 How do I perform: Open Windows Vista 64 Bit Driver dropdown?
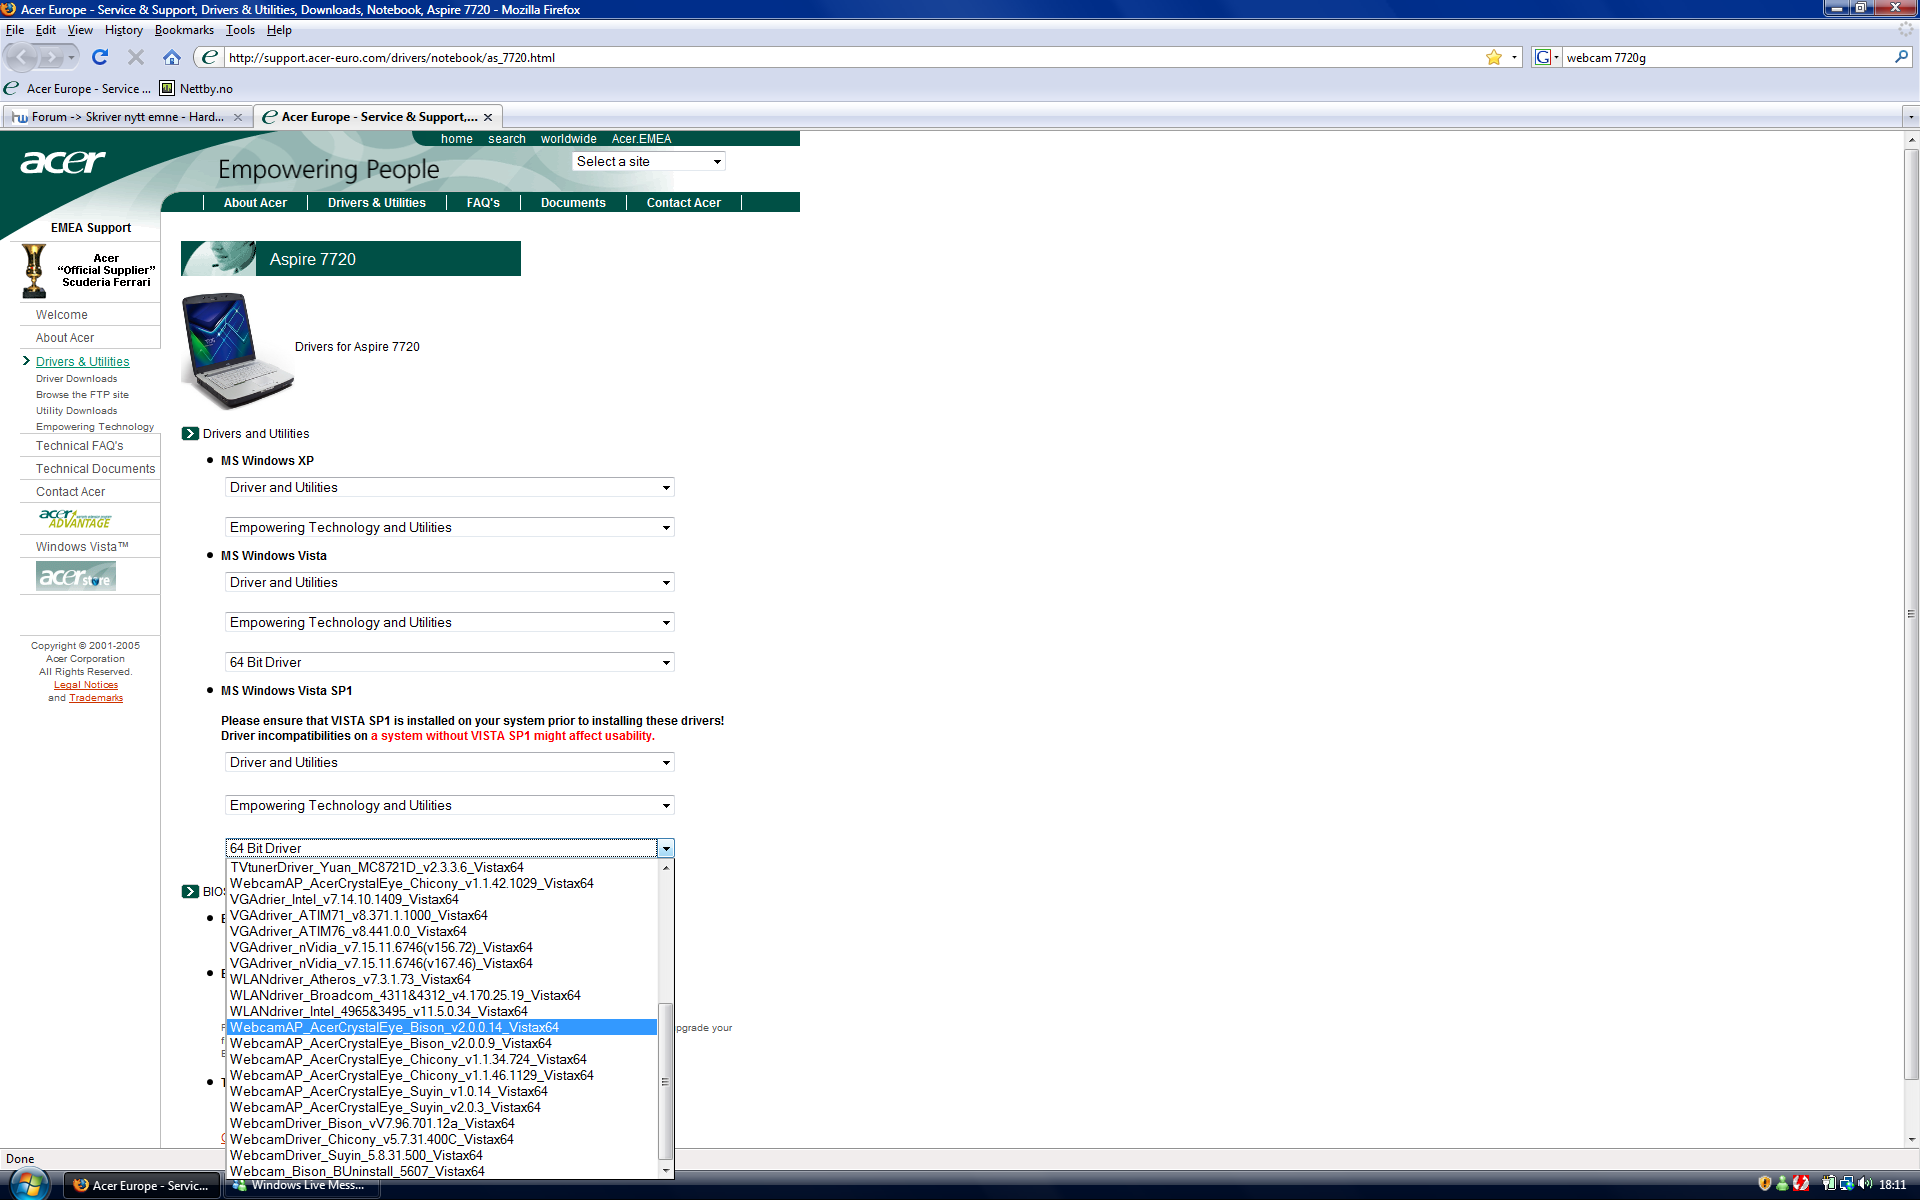click(x=450, y=662)
